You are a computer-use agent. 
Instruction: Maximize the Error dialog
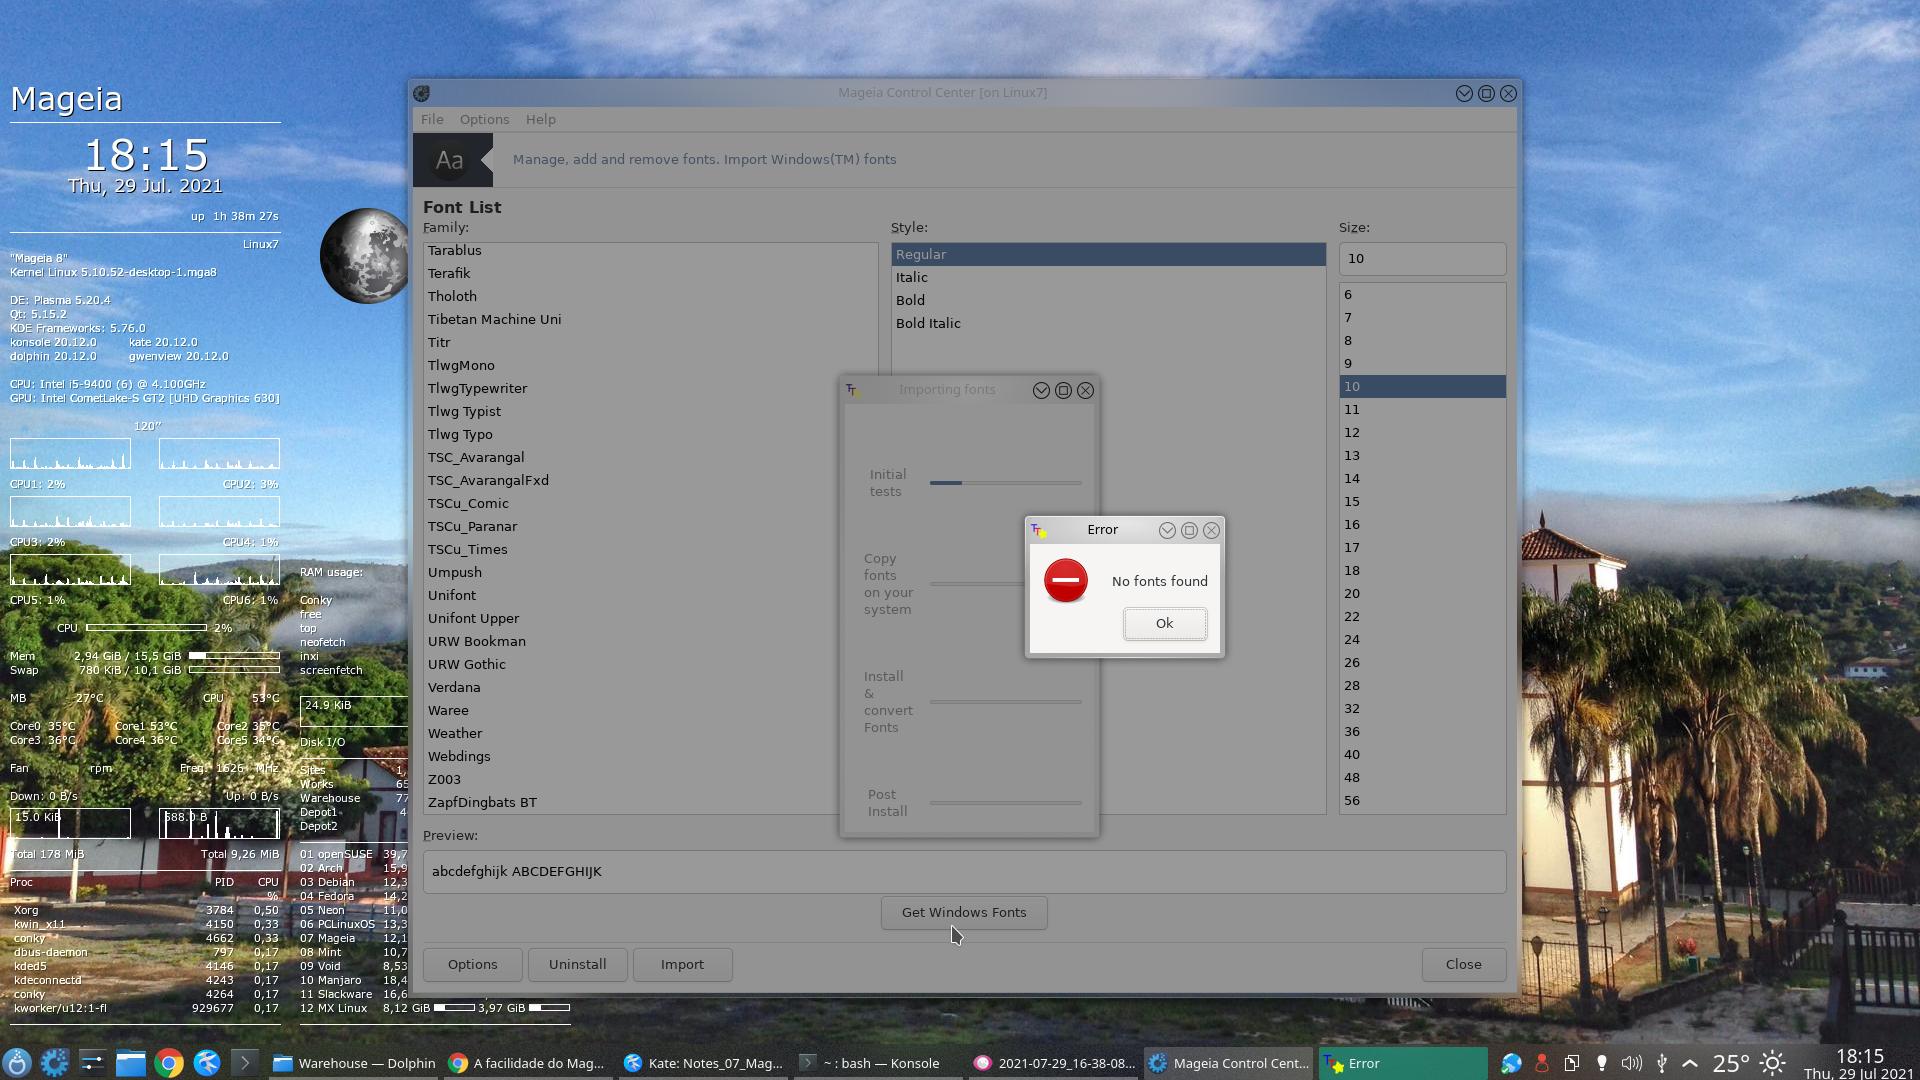(1189, 530)
